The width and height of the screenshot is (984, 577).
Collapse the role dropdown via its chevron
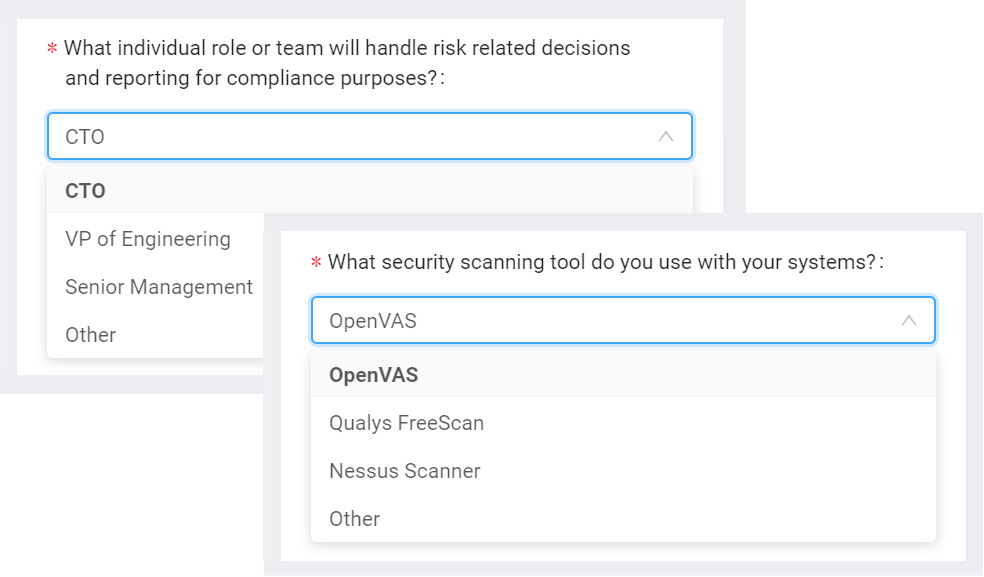tap(666, 136)
